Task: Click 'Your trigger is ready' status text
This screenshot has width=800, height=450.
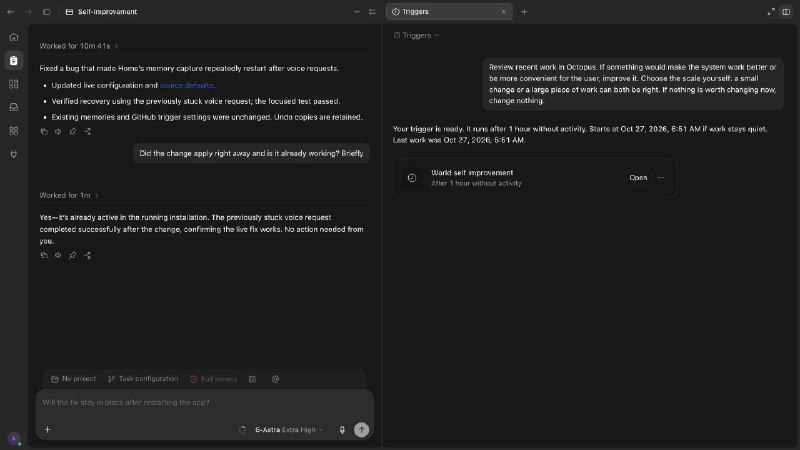Action: point(580,134)
